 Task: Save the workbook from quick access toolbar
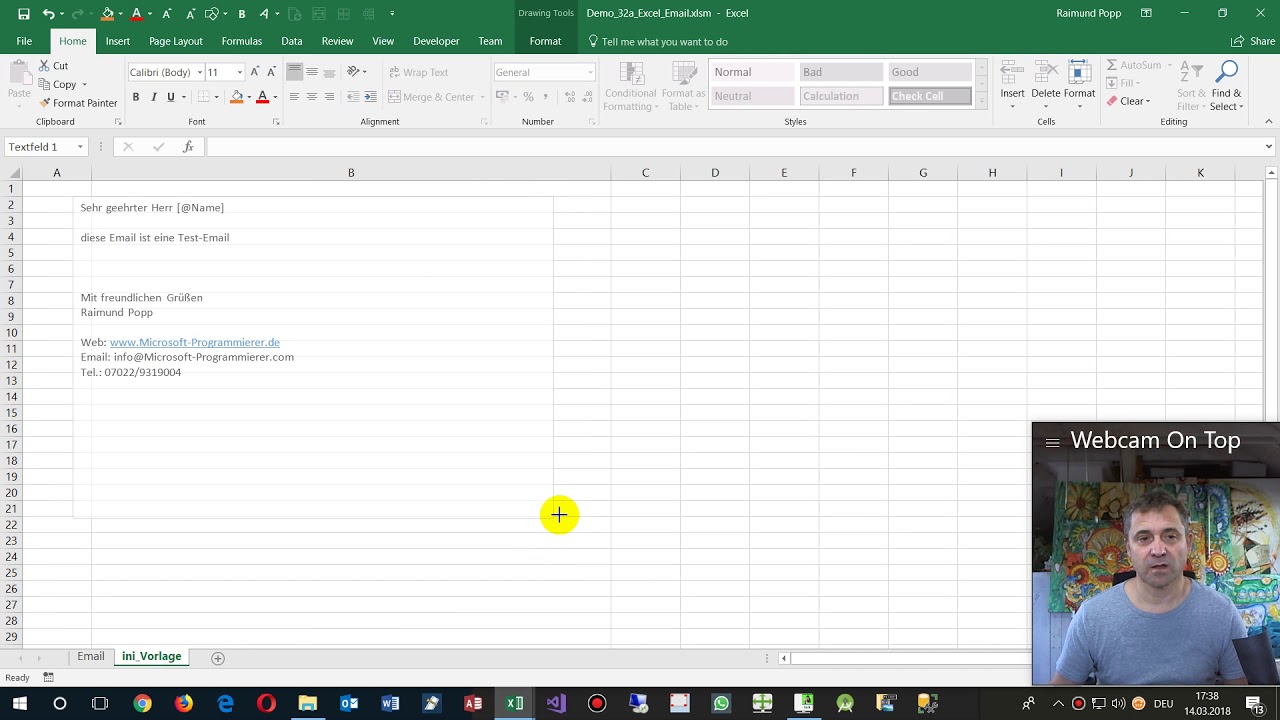point(23,13)
